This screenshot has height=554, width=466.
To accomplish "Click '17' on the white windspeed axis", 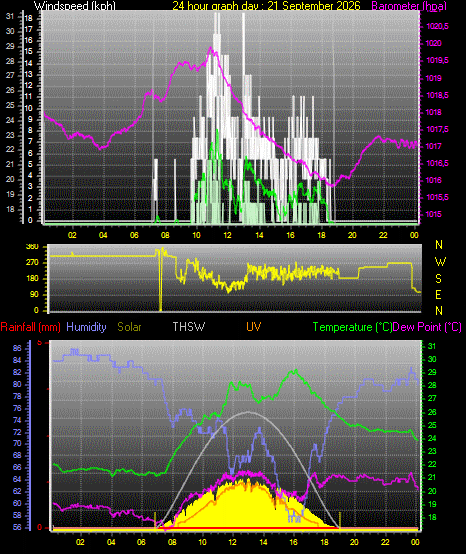I will coord(28,30).
